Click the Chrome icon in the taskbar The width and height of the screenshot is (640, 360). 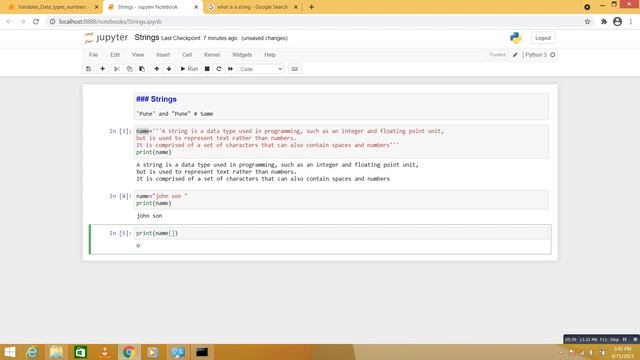click(129, 352)
